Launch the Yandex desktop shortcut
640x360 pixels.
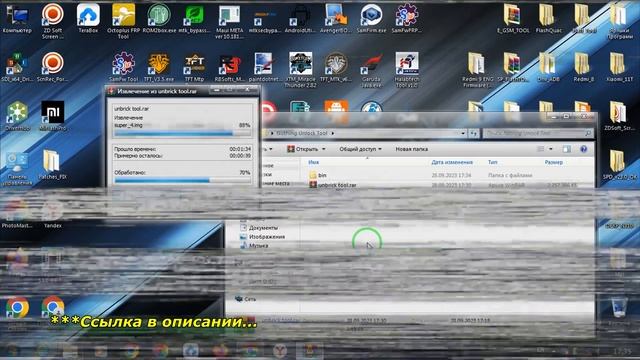click(x=53, y=214)
